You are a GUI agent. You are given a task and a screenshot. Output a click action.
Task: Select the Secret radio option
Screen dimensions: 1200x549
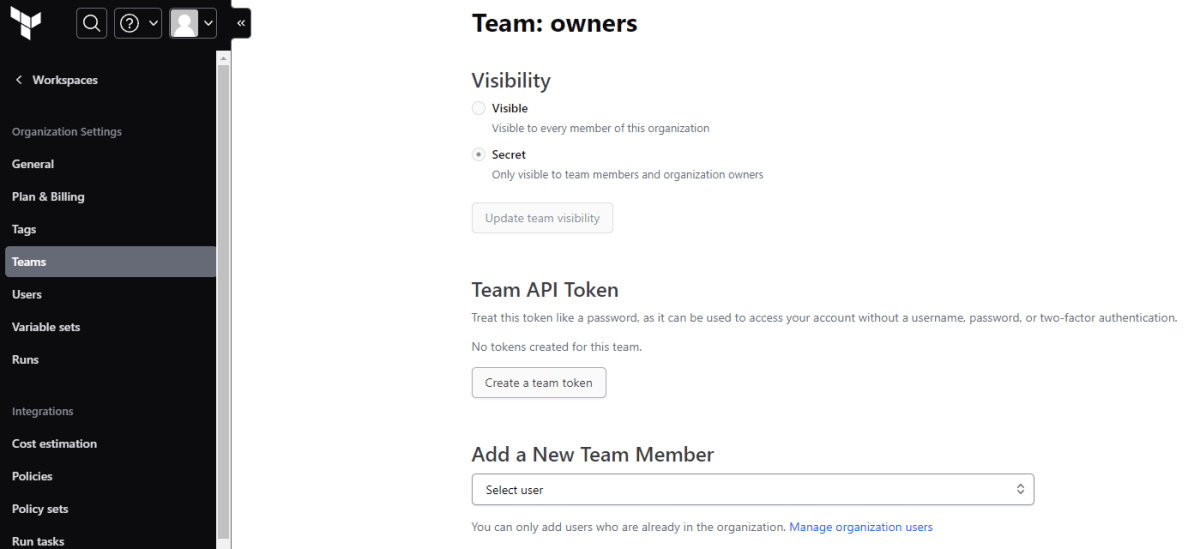479,155
